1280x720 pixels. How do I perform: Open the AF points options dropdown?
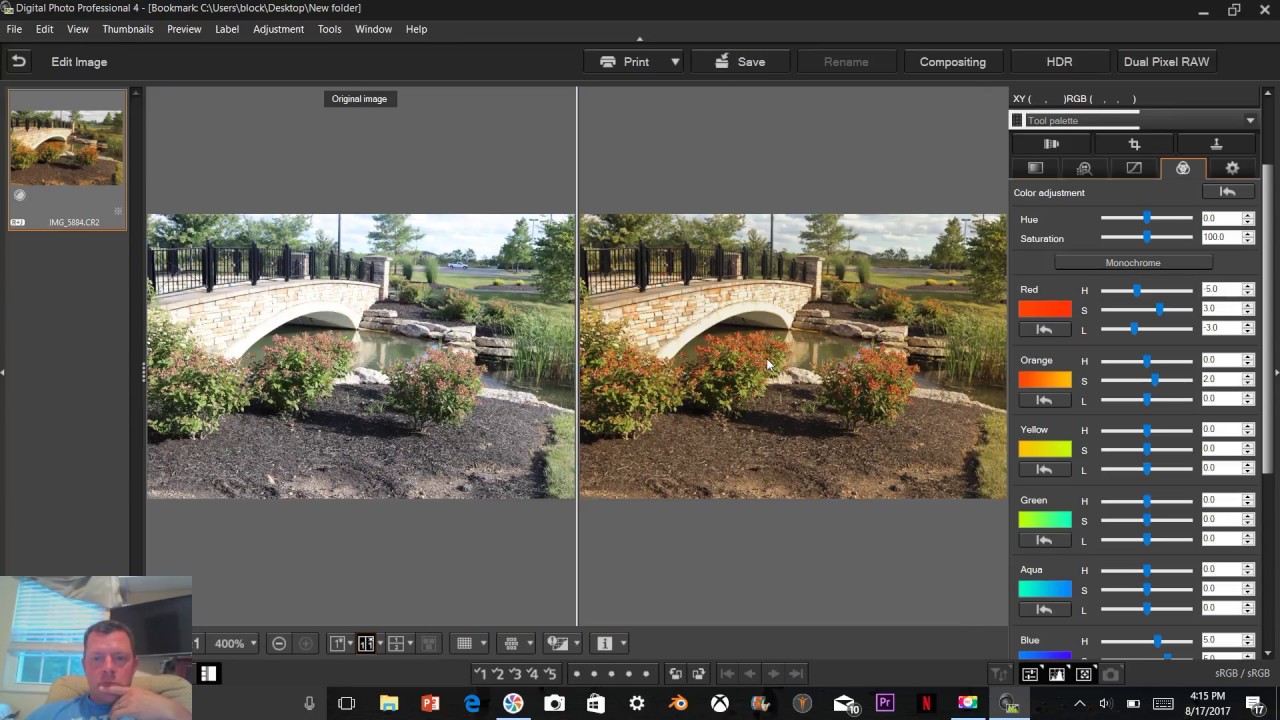(x=530, y=643)
